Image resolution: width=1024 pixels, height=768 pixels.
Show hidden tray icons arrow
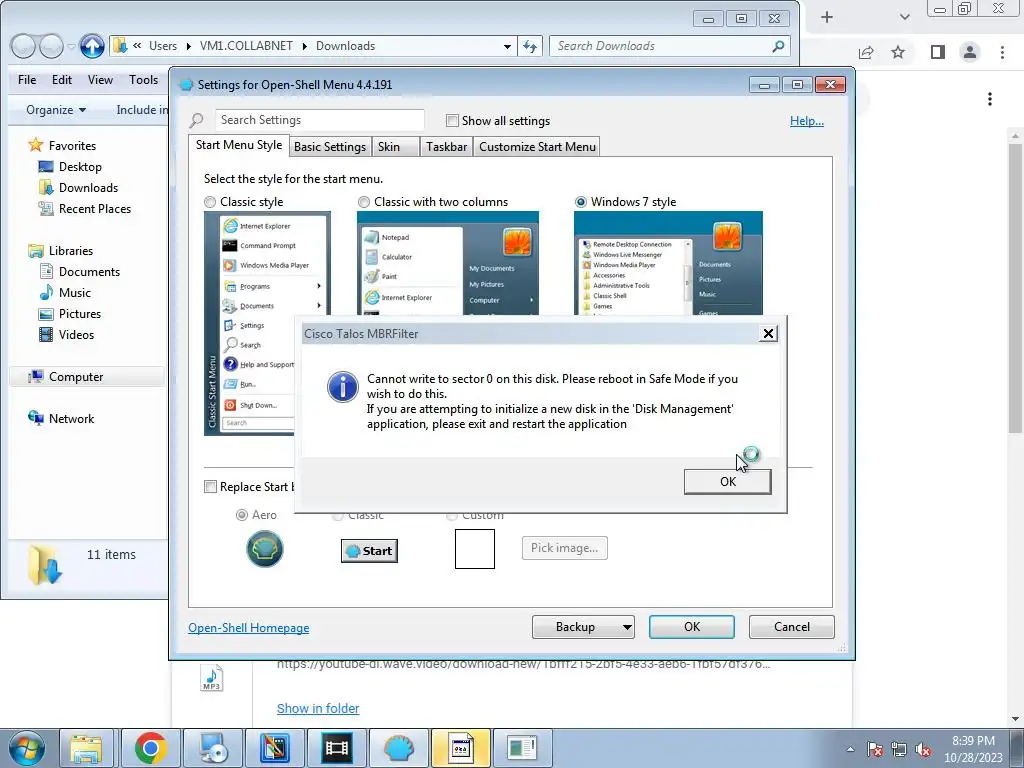click(x=850, y=749)
